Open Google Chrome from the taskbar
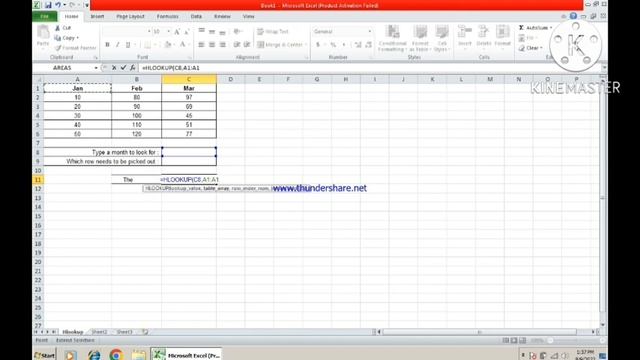 (116, 355)
